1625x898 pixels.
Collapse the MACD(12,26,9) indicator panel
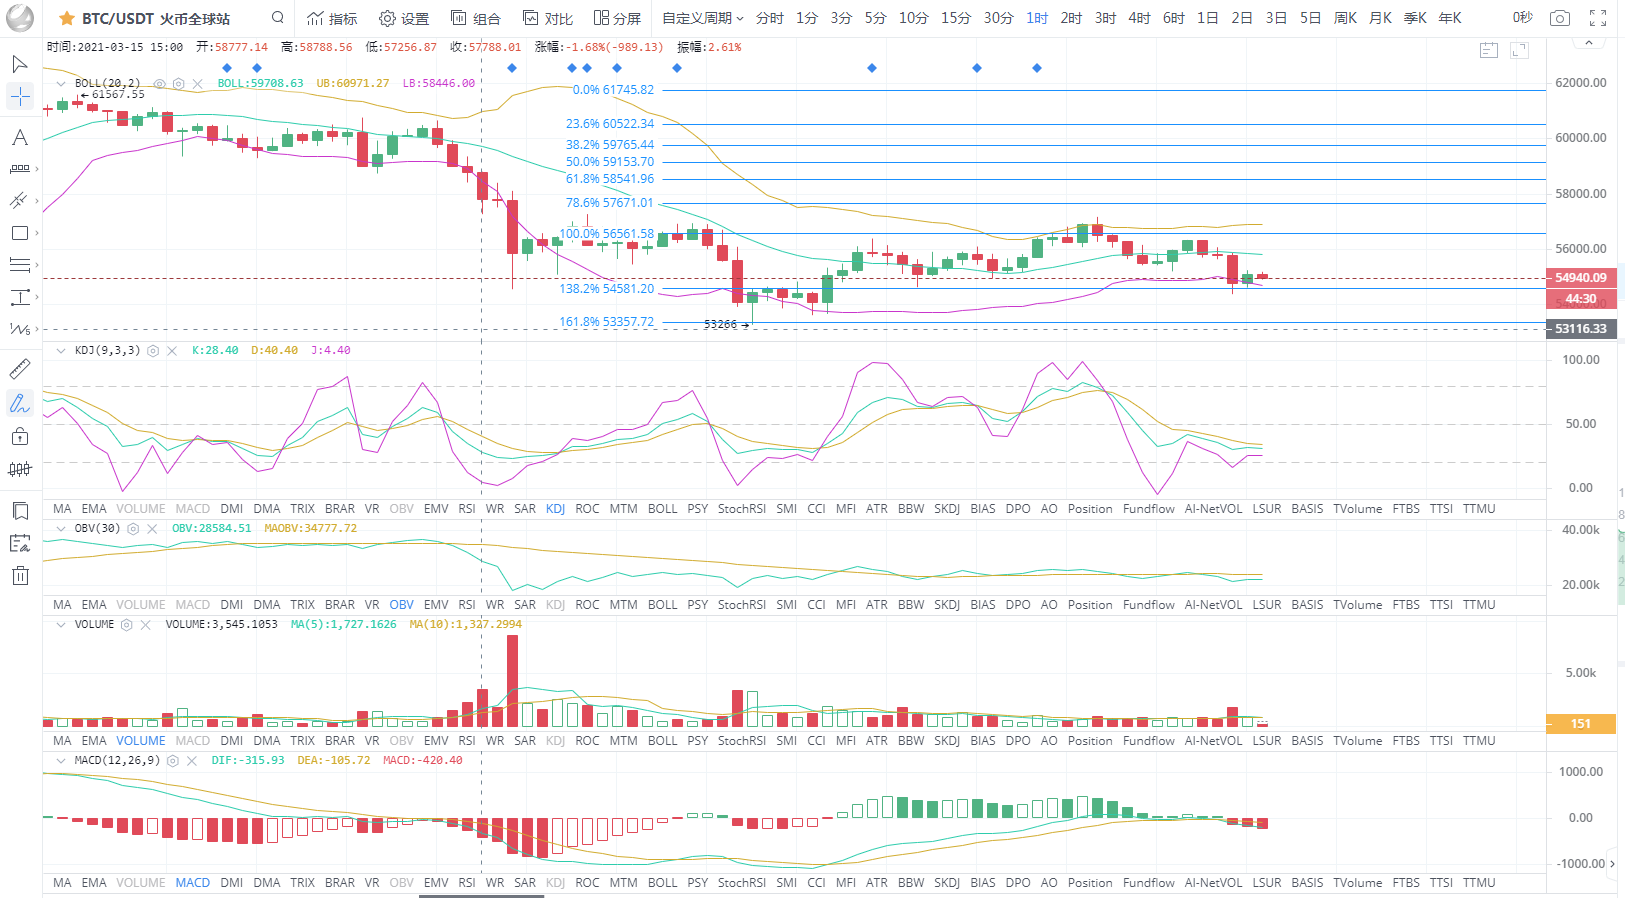click(61, 761)
